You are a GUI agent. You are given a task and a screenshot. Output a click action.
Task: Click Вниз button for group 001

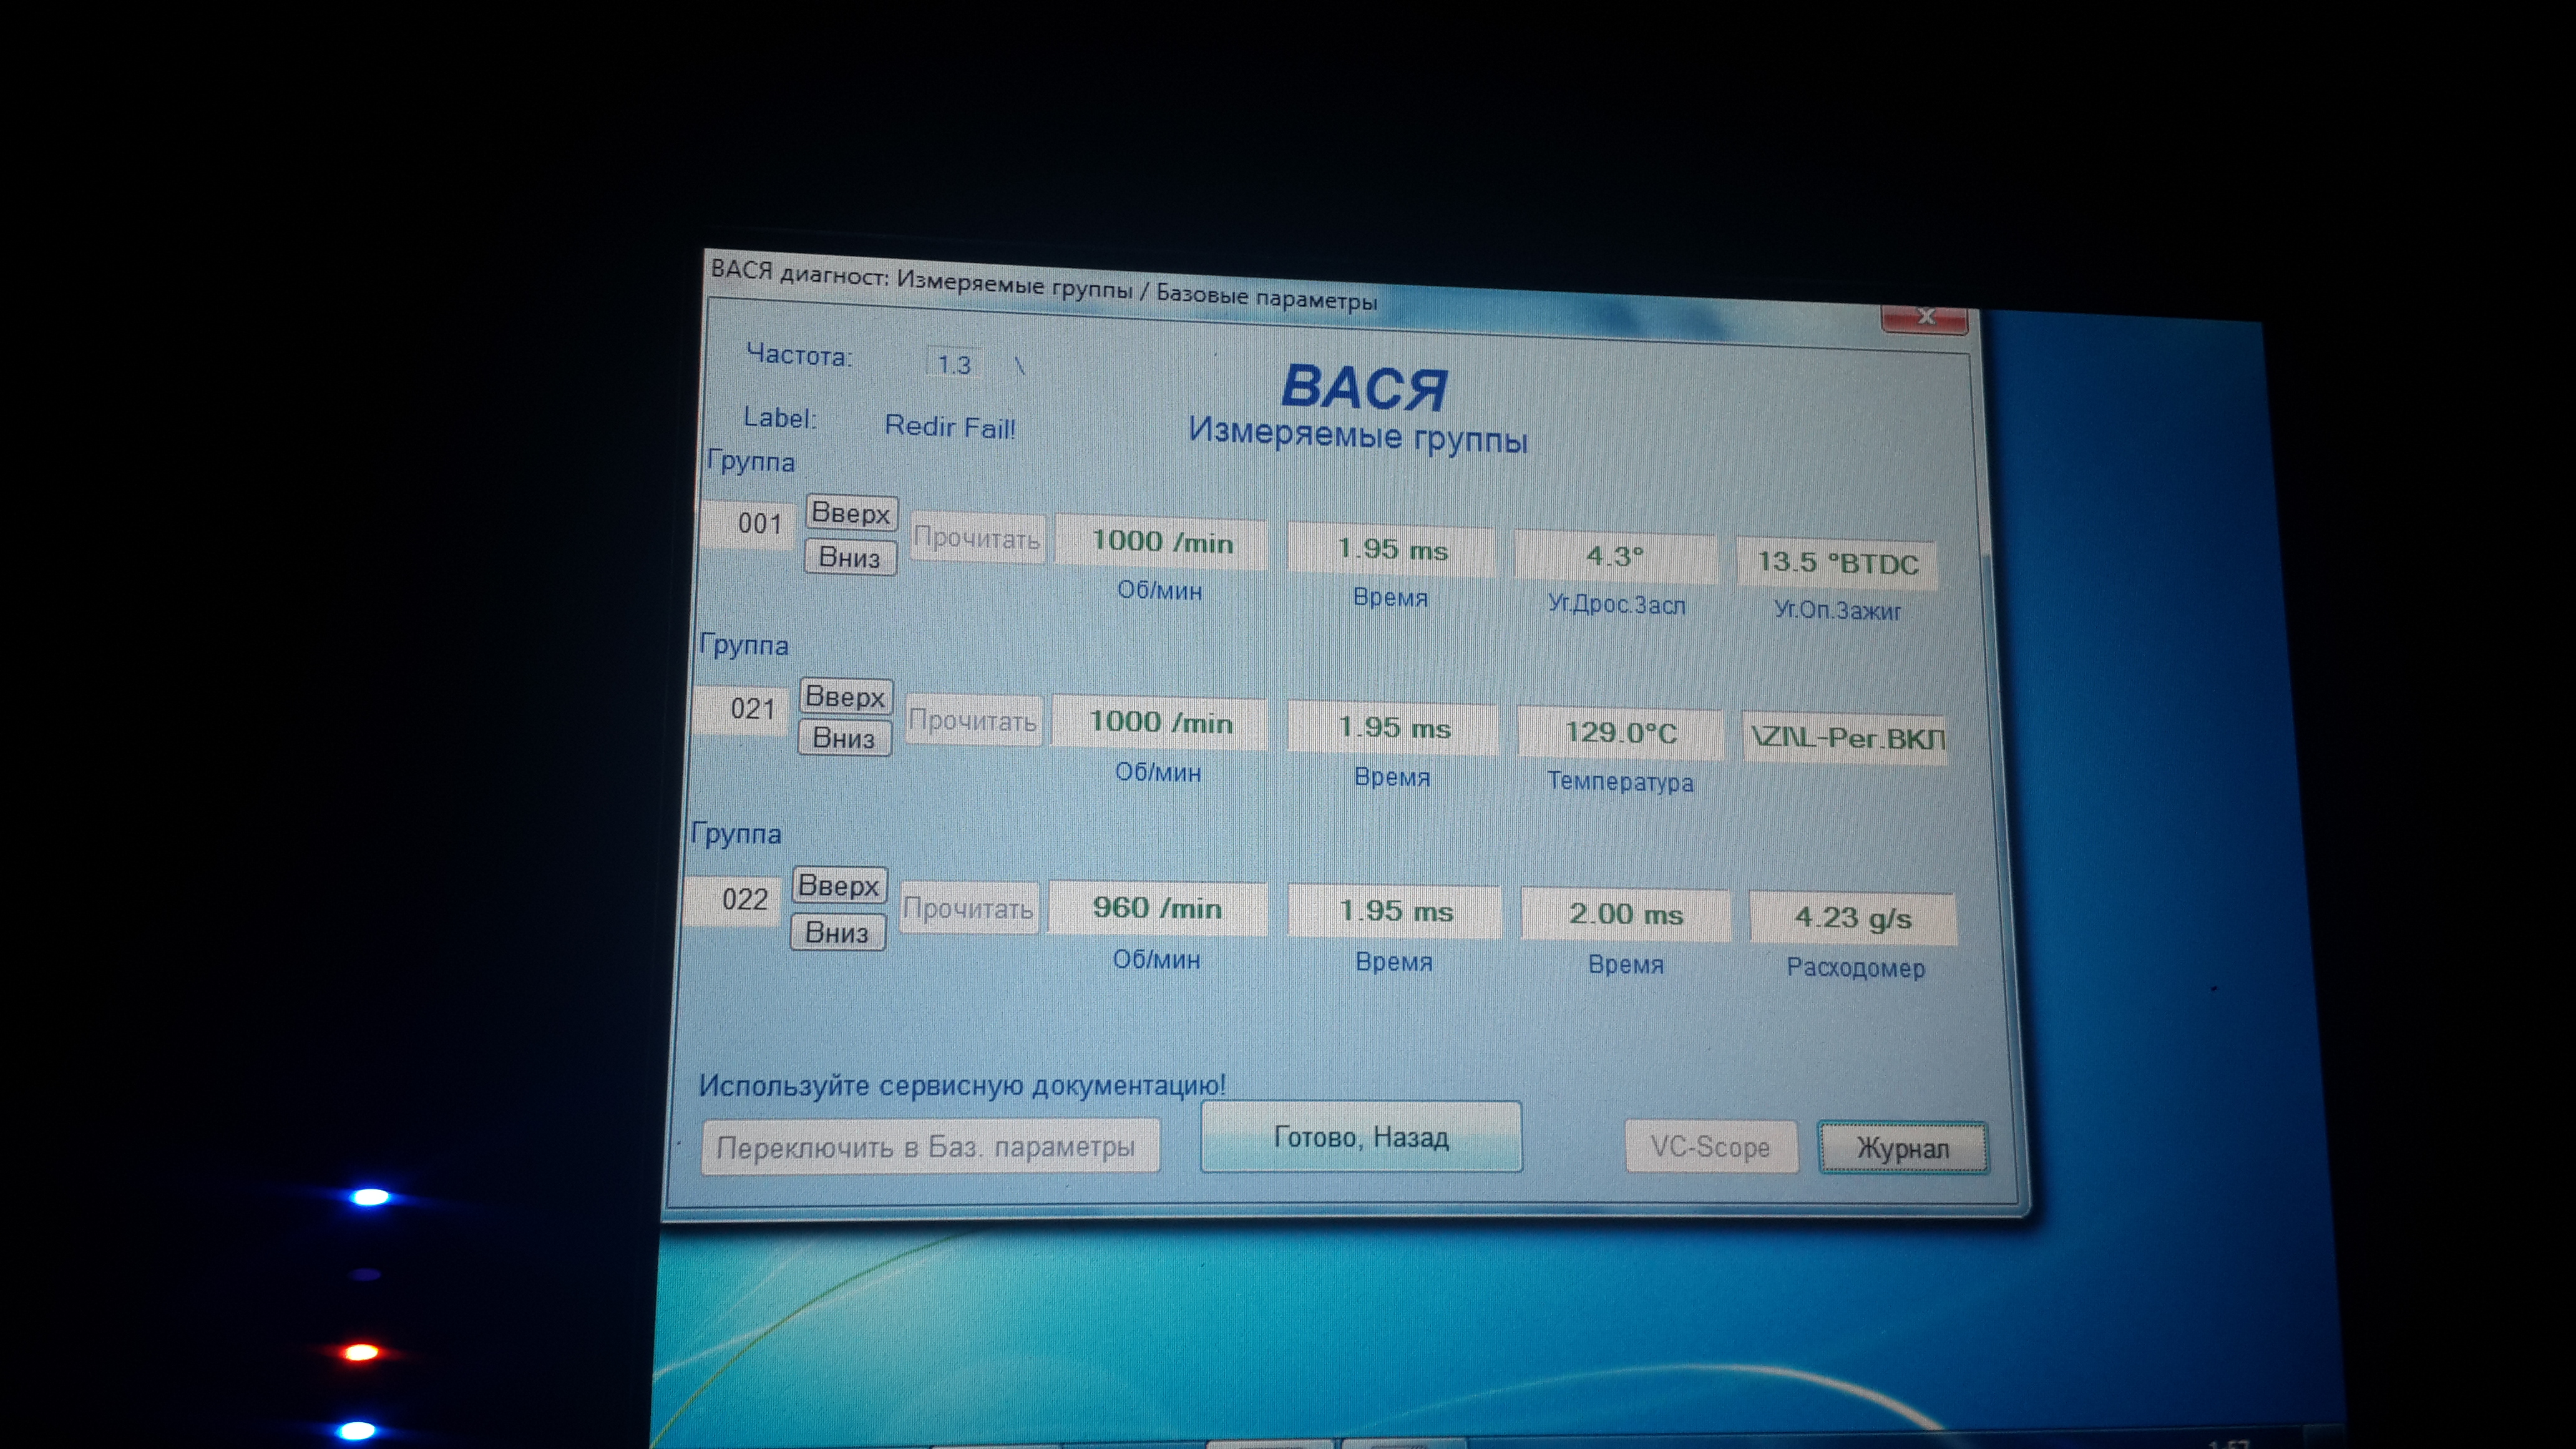tap(849, 557)
